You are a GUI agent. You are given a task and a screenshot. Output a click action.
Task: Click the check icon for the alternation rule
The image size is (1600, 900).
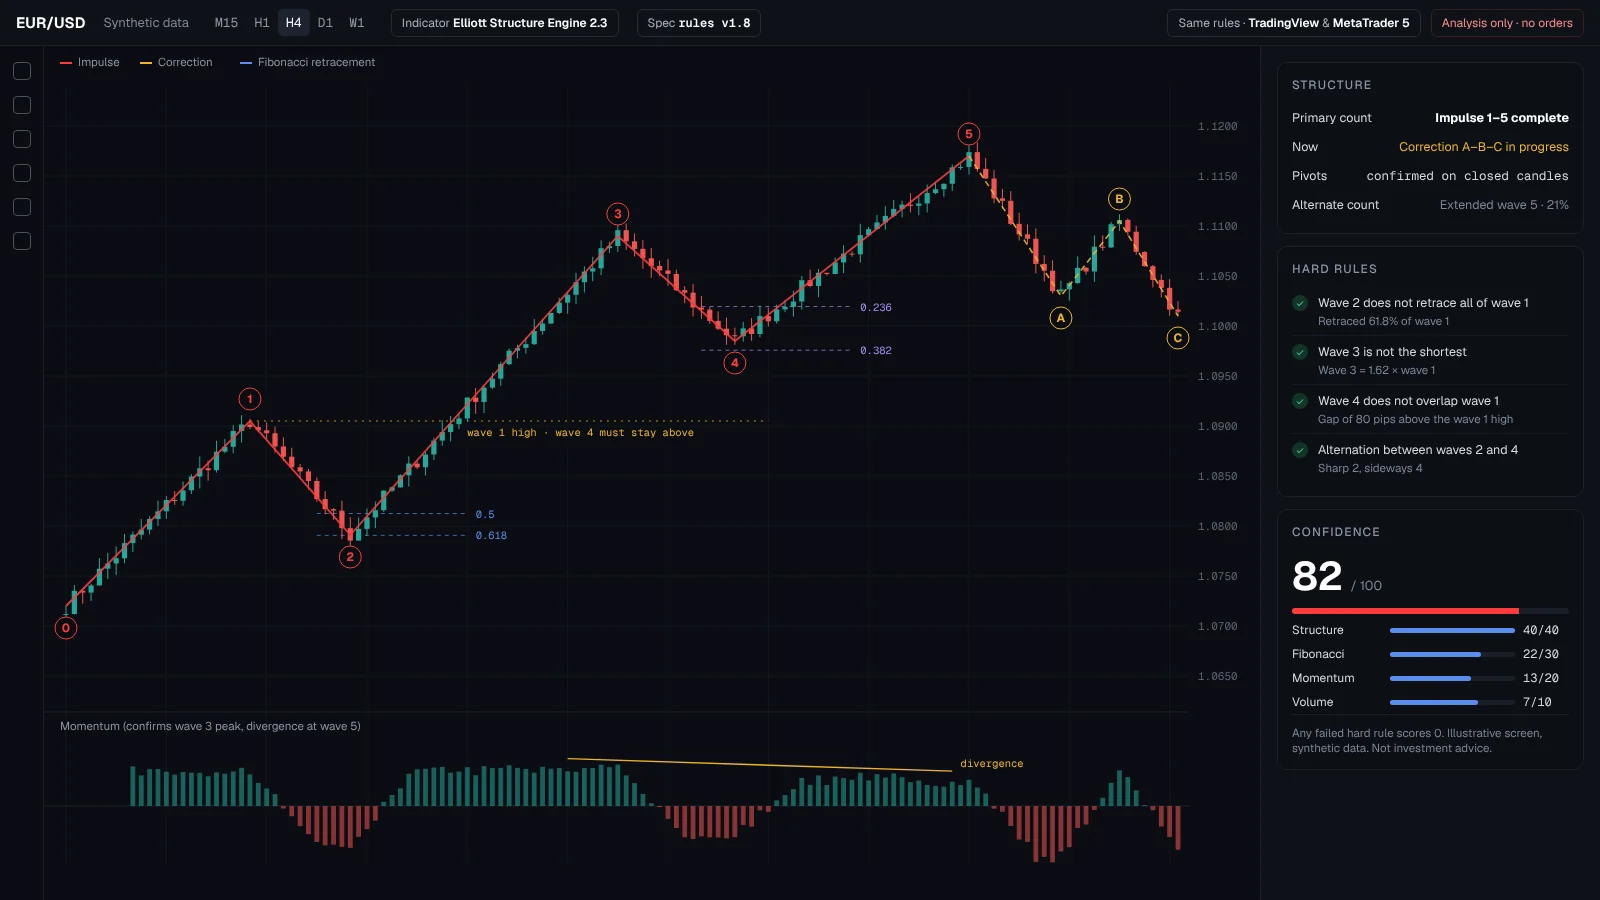[1300, 450]
